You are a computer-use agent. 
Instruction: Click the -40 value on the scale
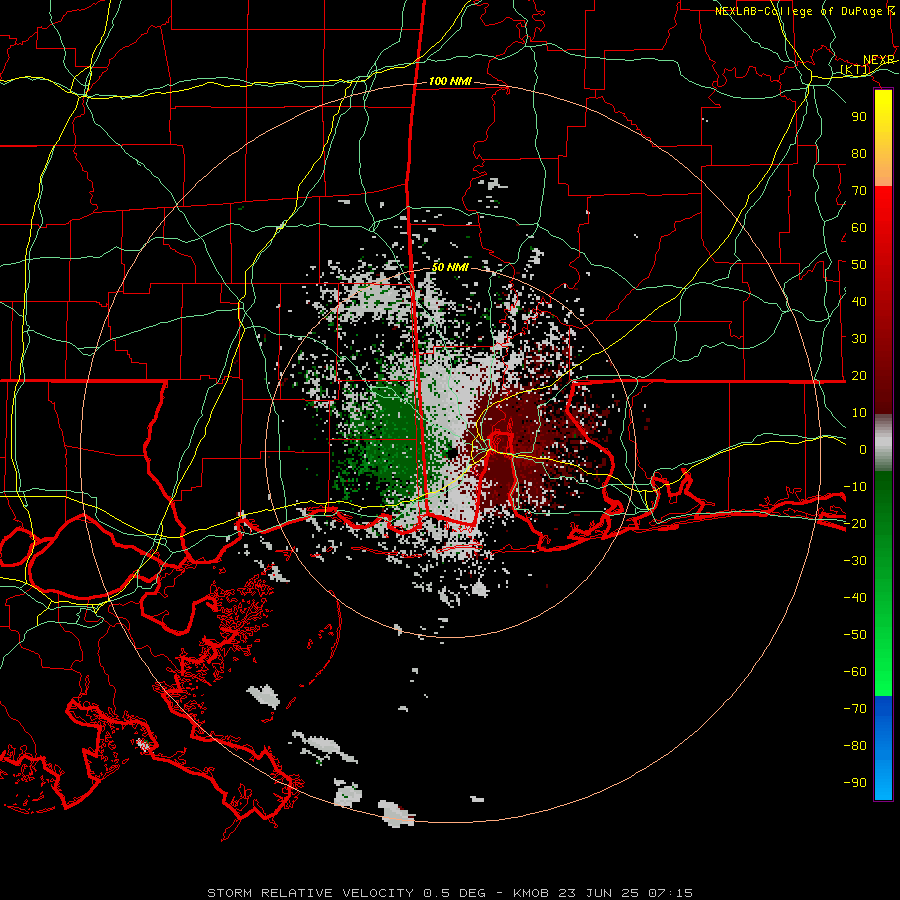855,598
